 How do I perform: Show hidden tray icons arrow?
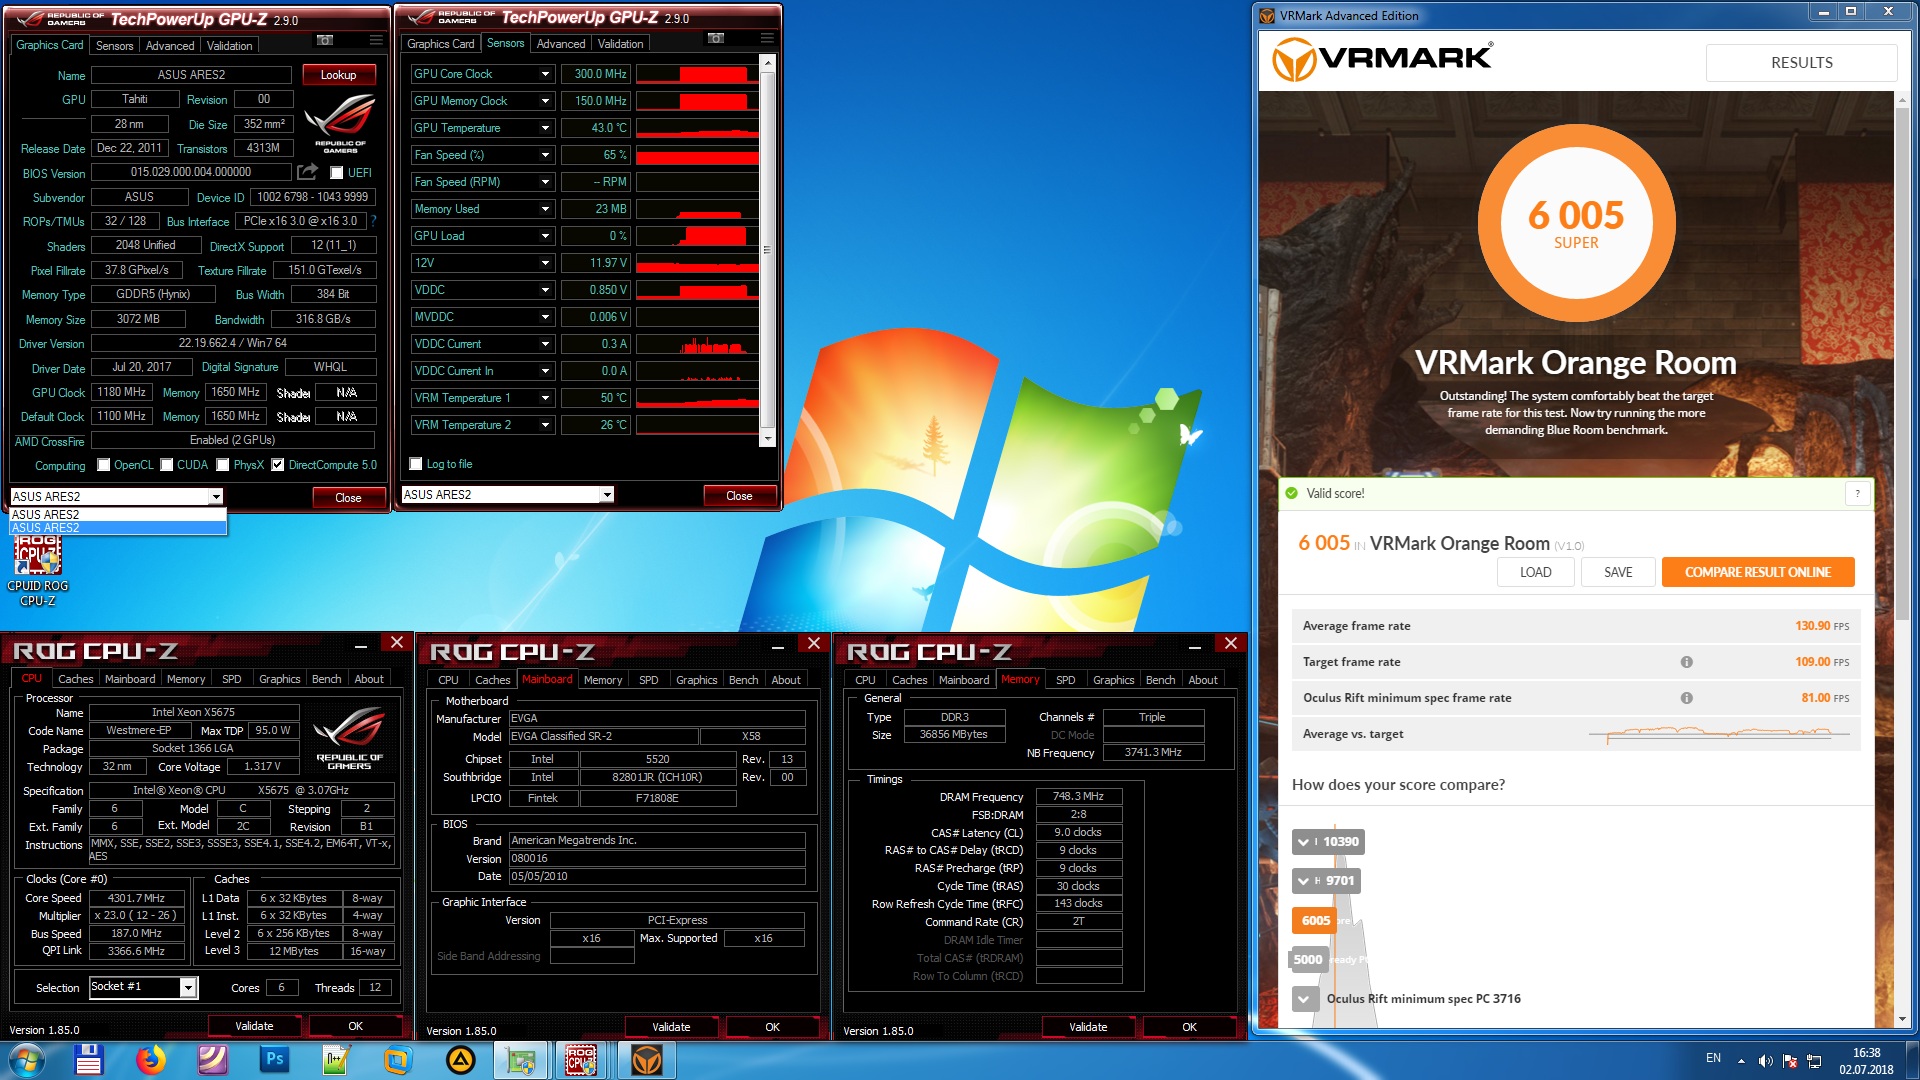(x=1741, y=1061)
